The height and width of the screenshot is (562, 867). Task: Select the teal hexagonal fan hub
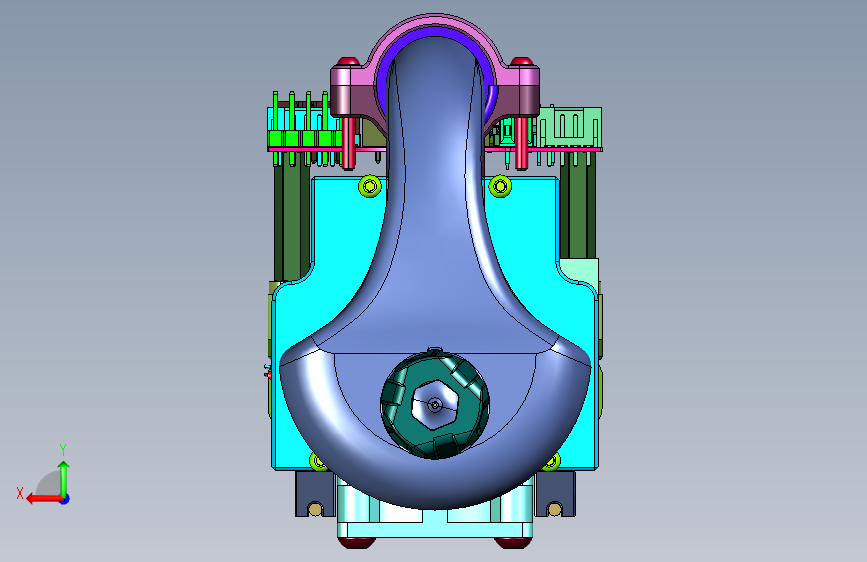pyautogui.click(x=435, y=405)
